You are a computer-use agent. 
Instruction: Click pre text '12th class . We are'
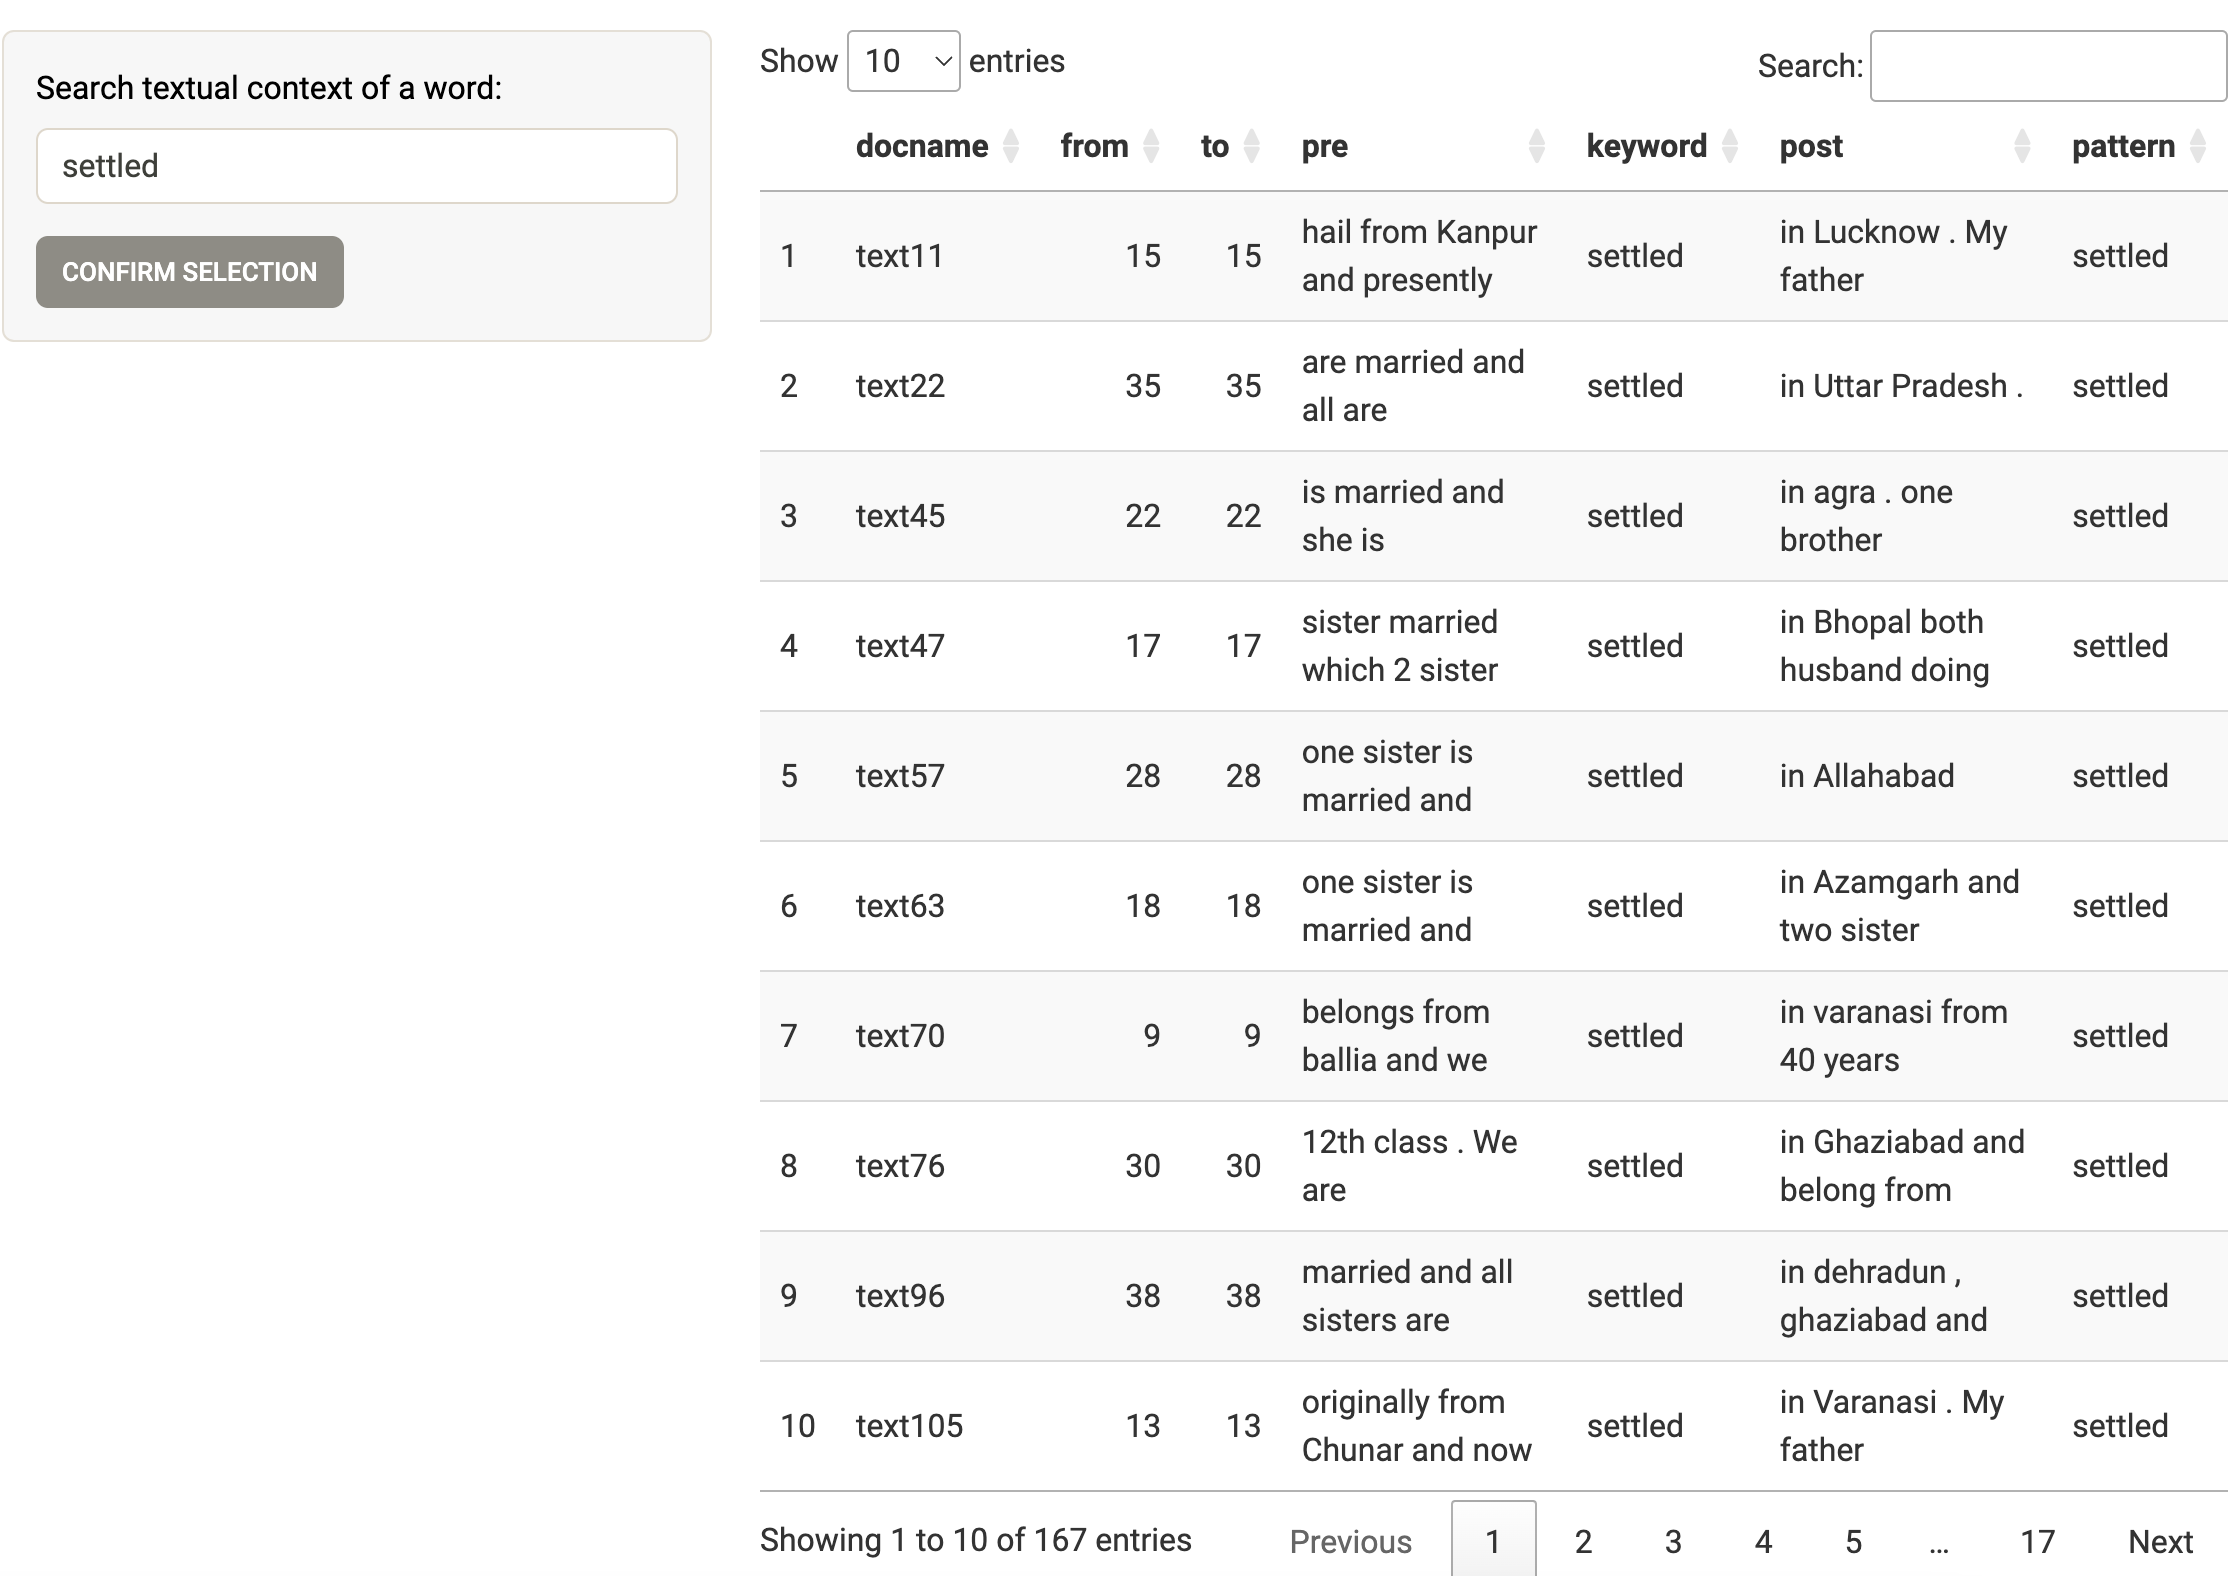tap(1410, 1166)
